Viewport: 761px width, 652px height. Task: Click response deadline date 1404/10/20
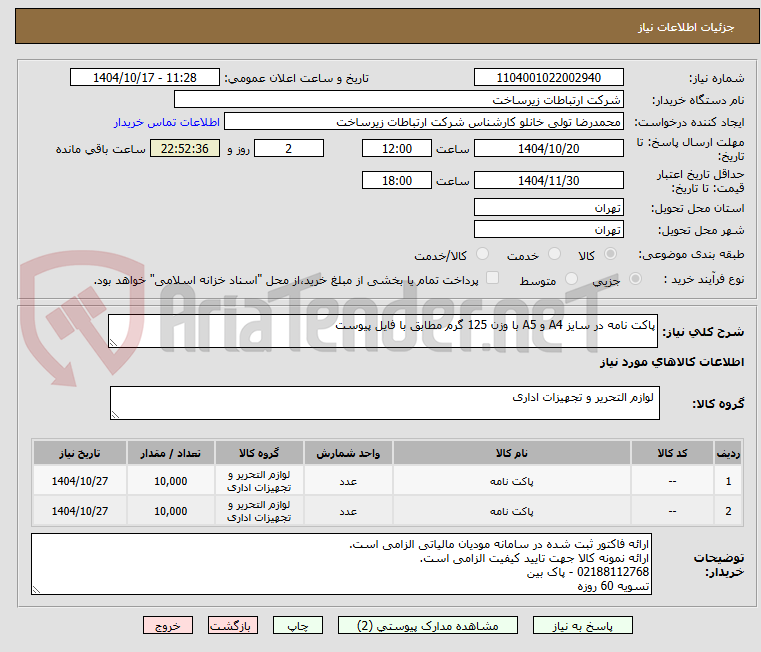(x=548, y=148)
